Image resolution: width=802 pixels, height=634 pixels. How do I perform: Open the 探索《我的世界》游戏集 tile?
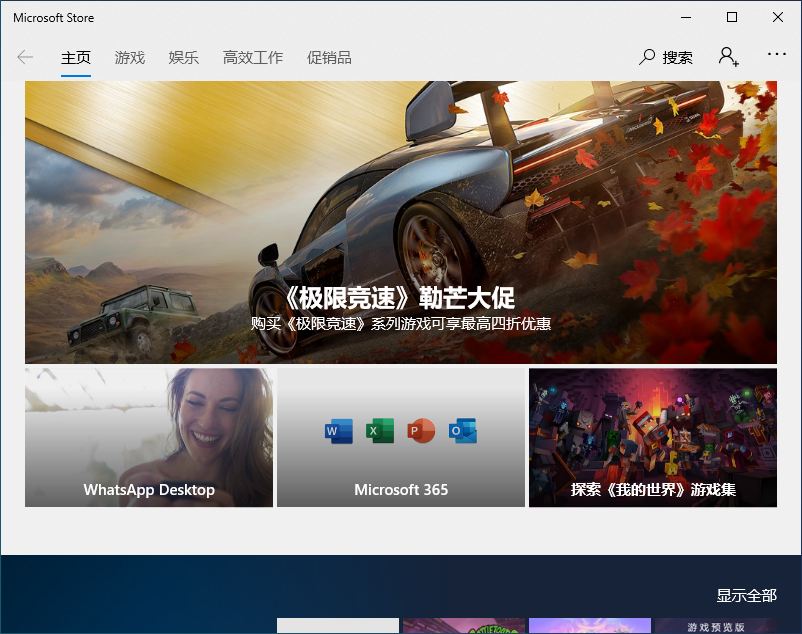[x=653, y=438]
